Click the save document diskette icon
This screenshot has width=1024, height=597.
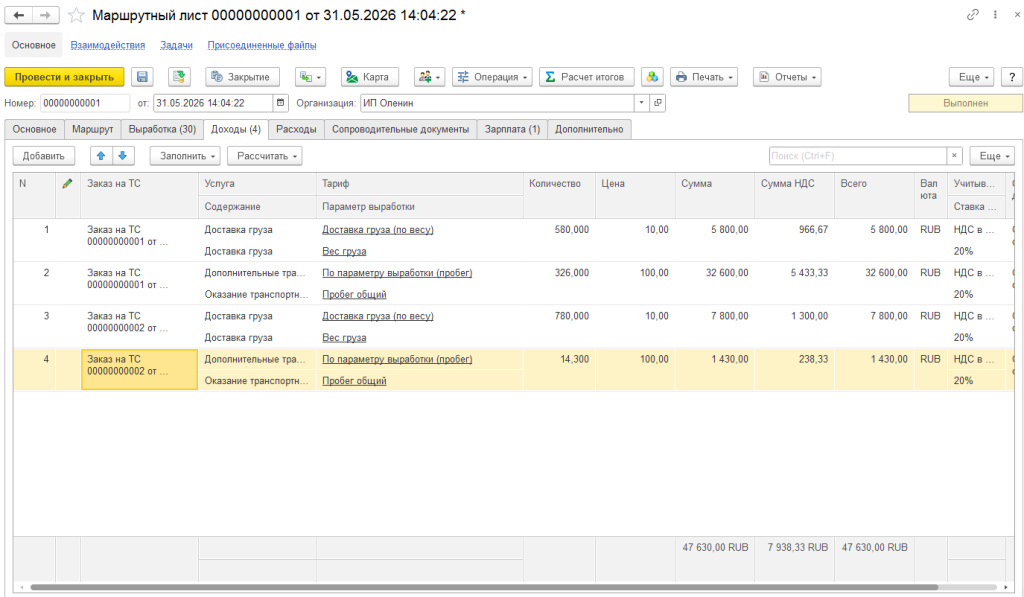click(x=142, y=77)
